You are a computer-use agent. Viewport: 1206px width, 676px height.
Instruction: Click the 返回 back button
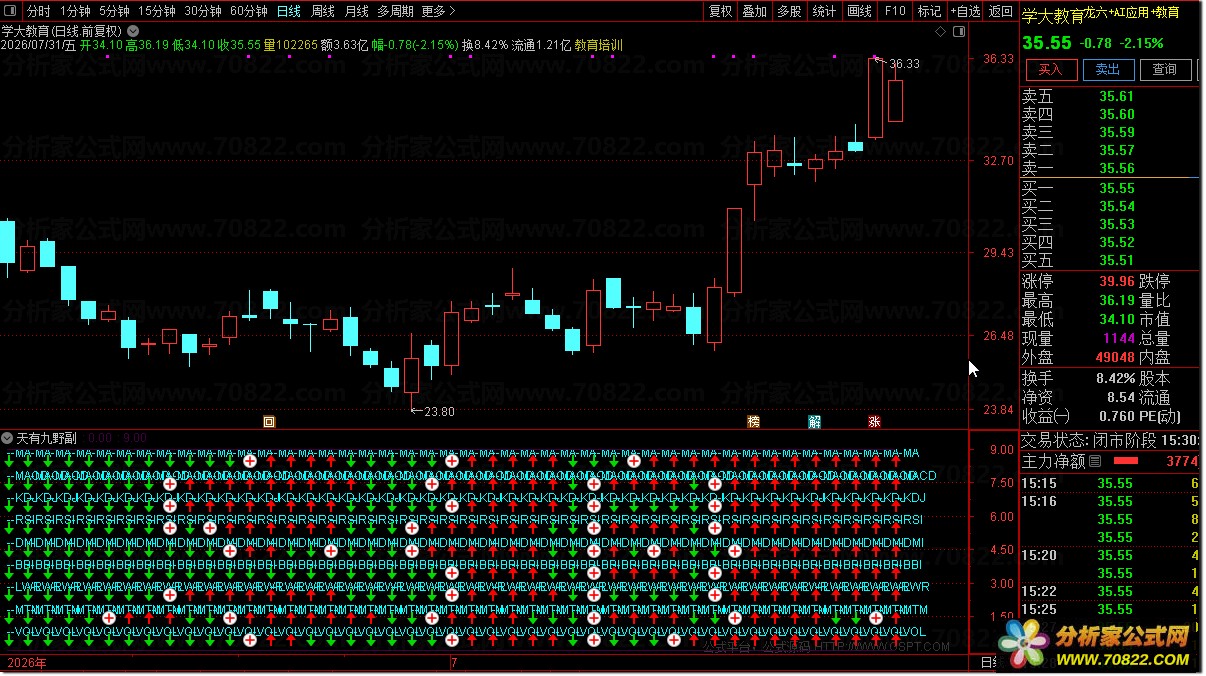[1000, 11]
